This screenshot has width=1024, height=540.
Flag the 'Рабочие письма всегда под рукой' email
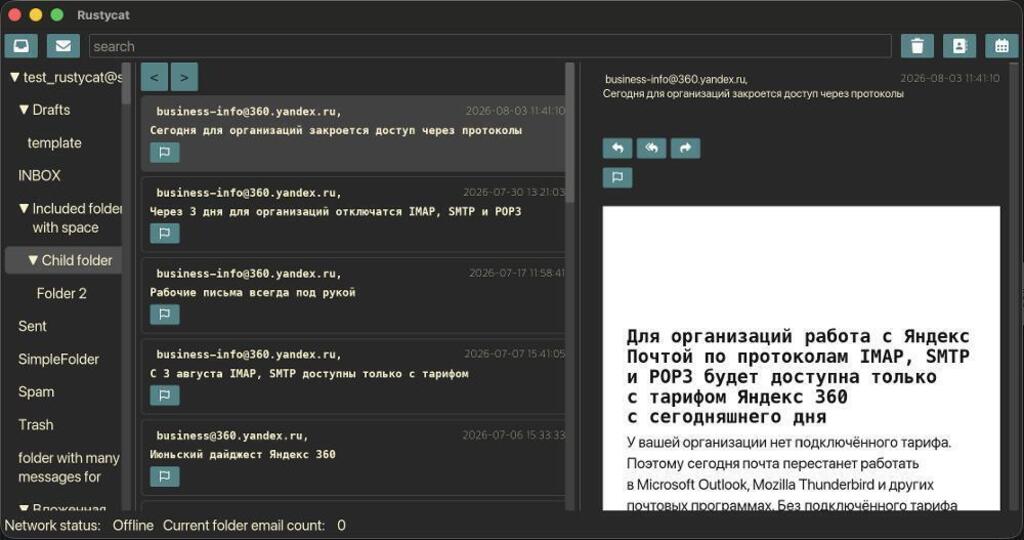pyautogui.click(x=165, y=315)
